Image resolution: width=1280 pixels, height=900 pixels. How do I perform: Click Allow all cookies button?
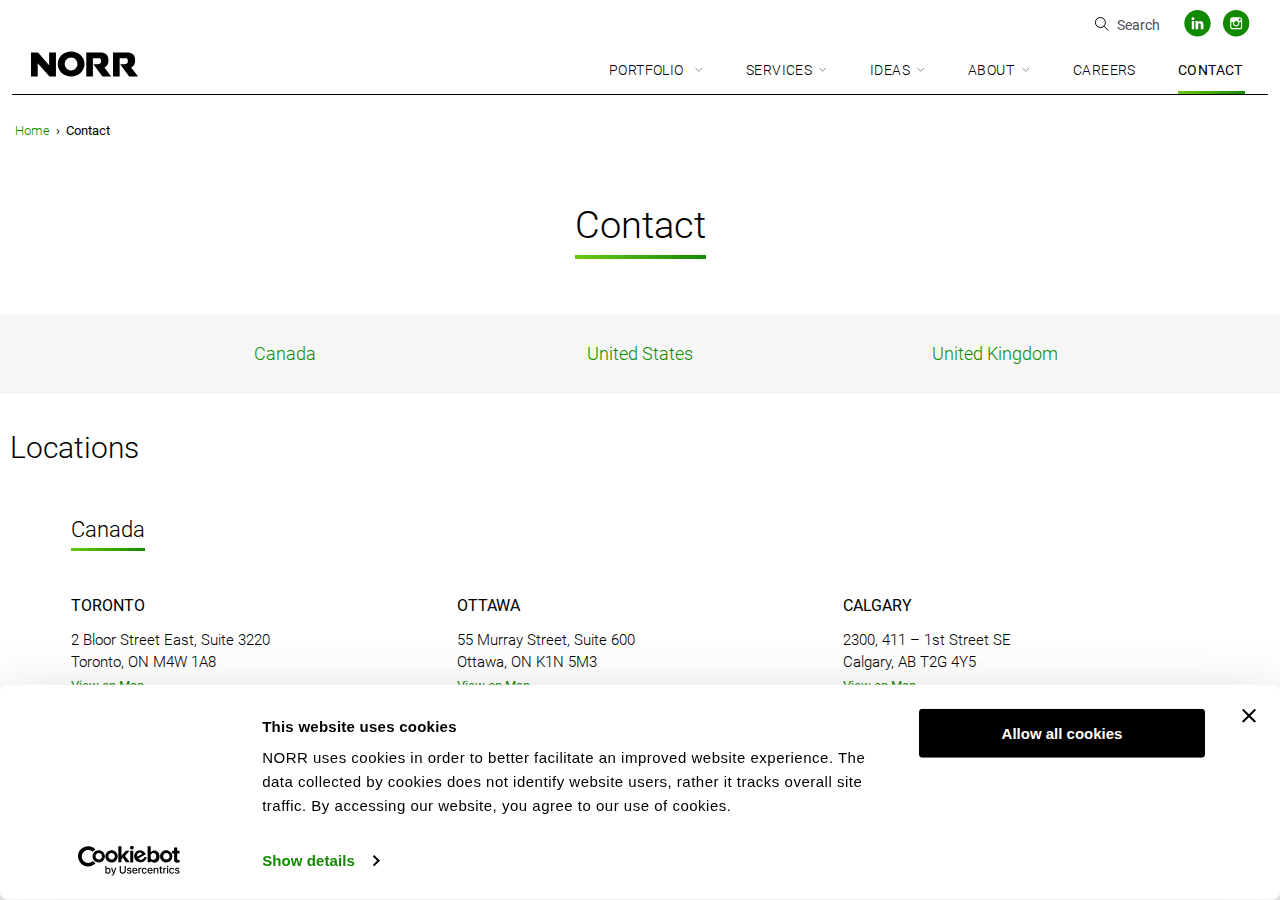tap(1062, 733)
